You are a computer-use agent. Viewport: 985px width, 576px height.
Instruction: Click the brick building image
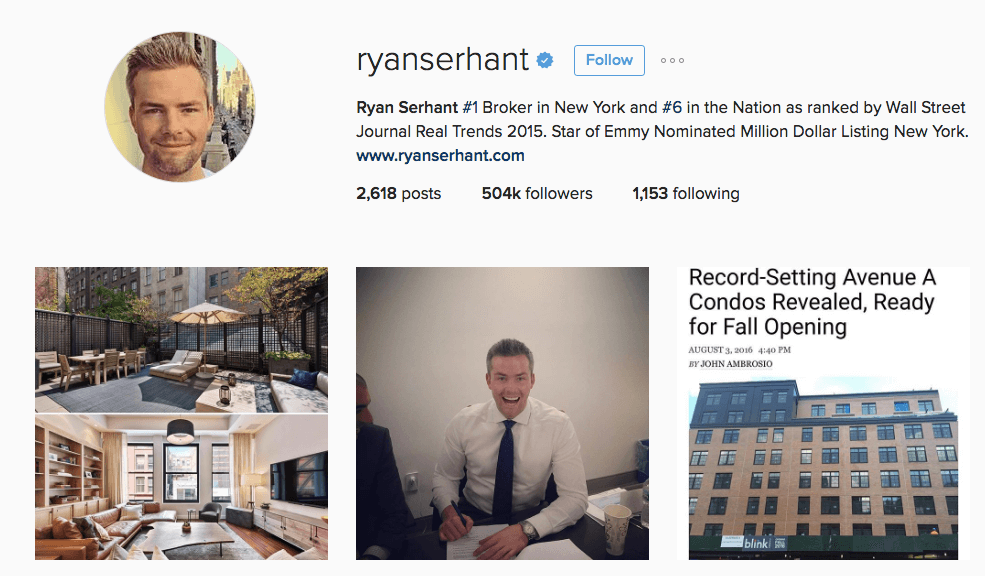(823, 469)
